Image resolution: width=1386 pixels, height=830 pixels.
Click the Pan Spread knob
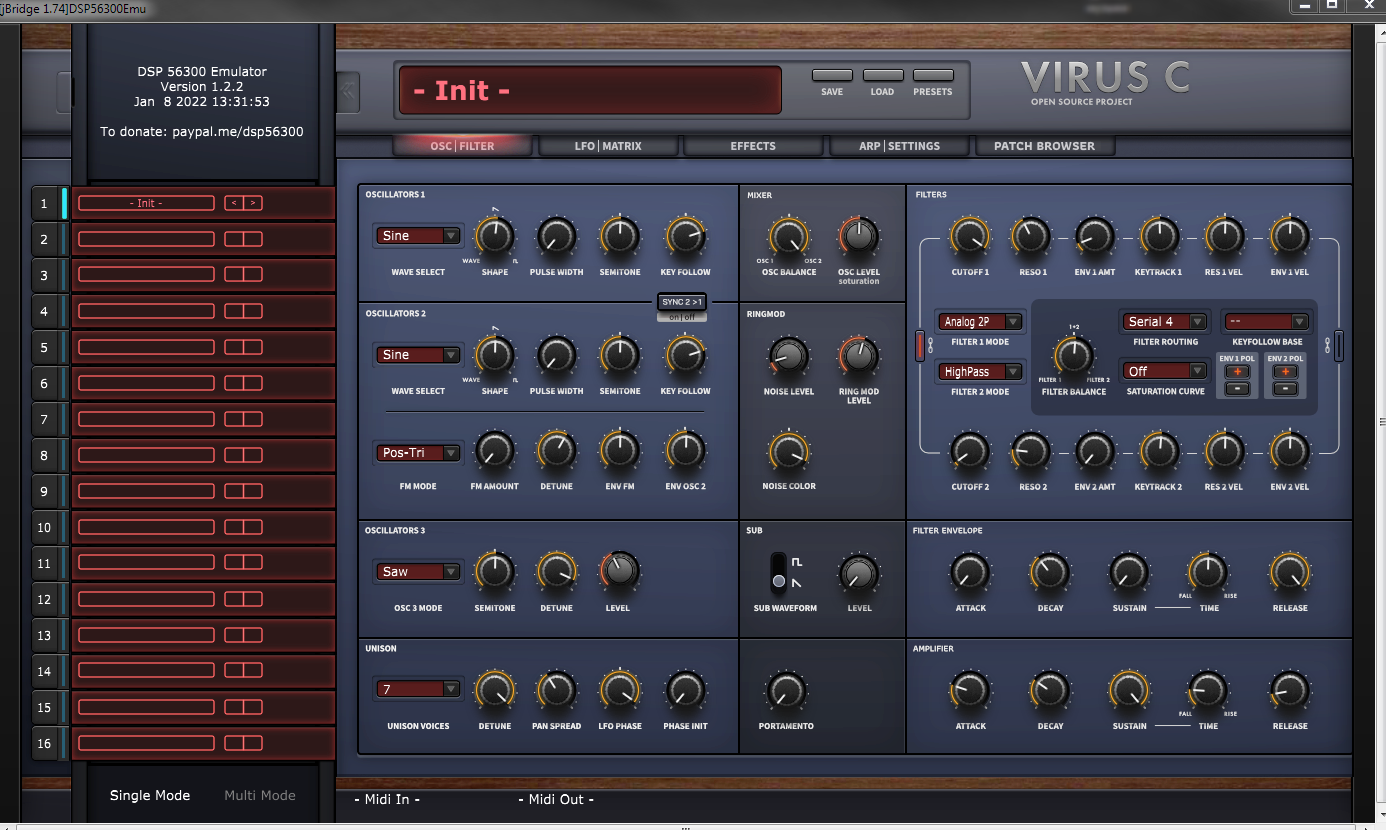click(557, 690)
